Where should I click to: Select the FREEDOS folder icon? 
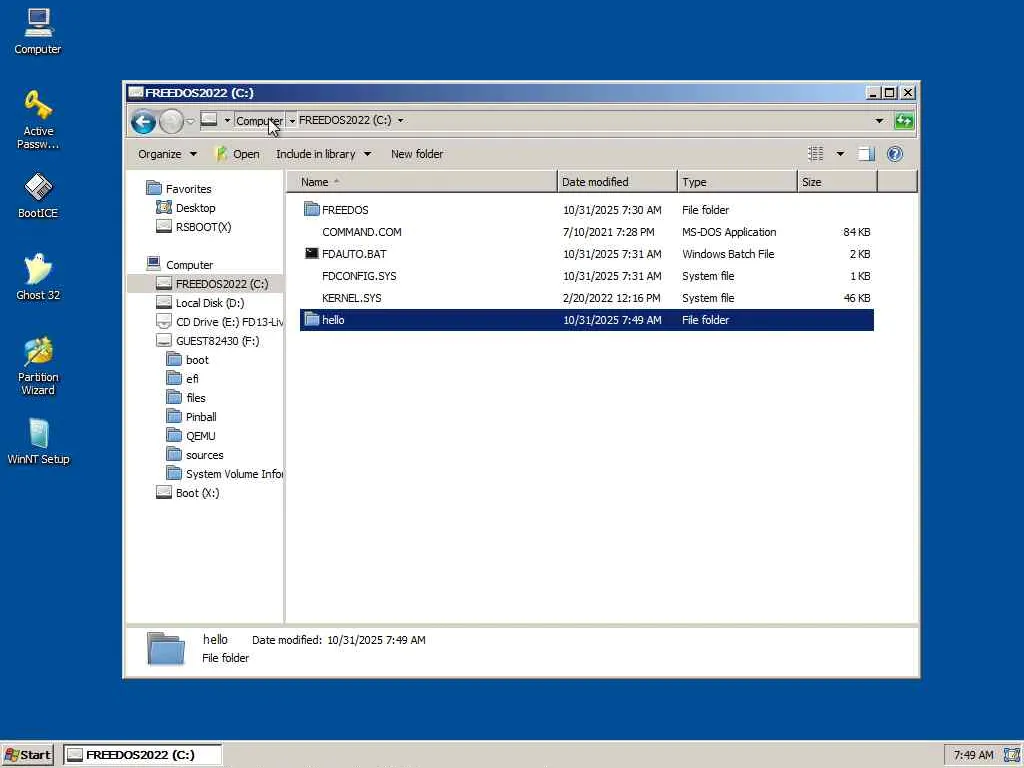click(x=312, y=210)
